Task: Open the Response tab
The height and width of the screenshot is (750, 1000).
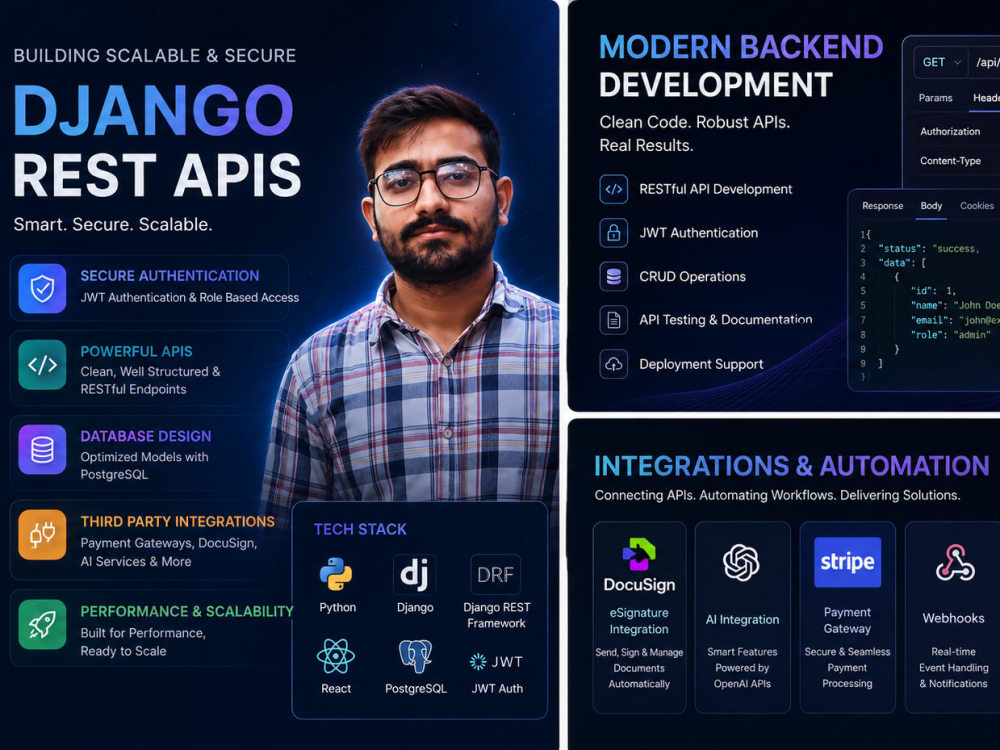Action: tap(882, 206)
